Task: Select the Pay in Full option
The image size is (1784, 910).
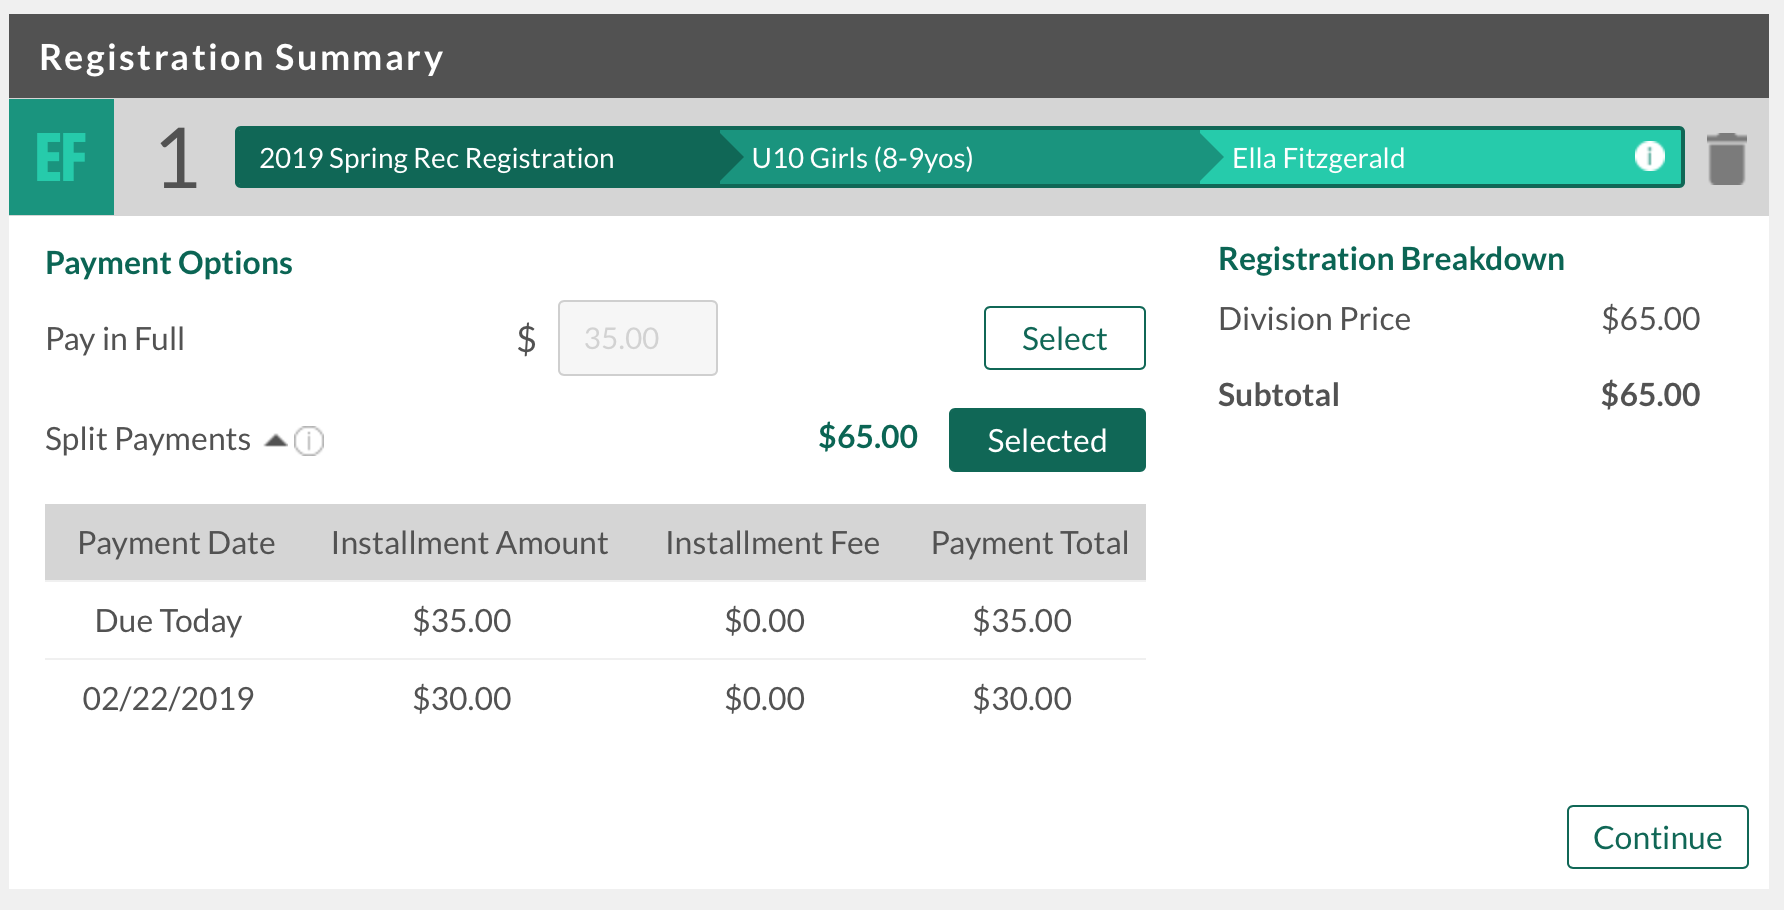Action: 1064,338
